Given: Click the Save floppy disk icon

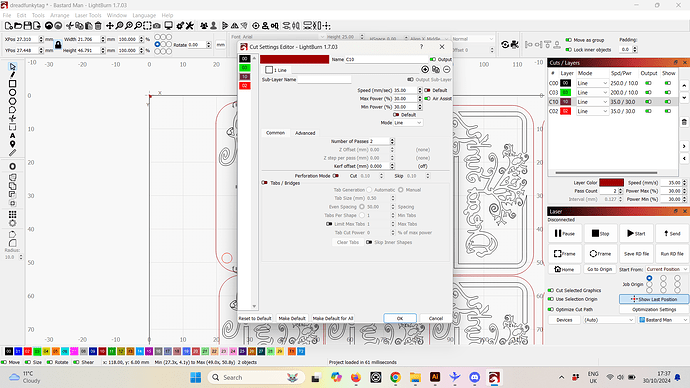Looking at the screenshot, I should (x=27, y=26).
